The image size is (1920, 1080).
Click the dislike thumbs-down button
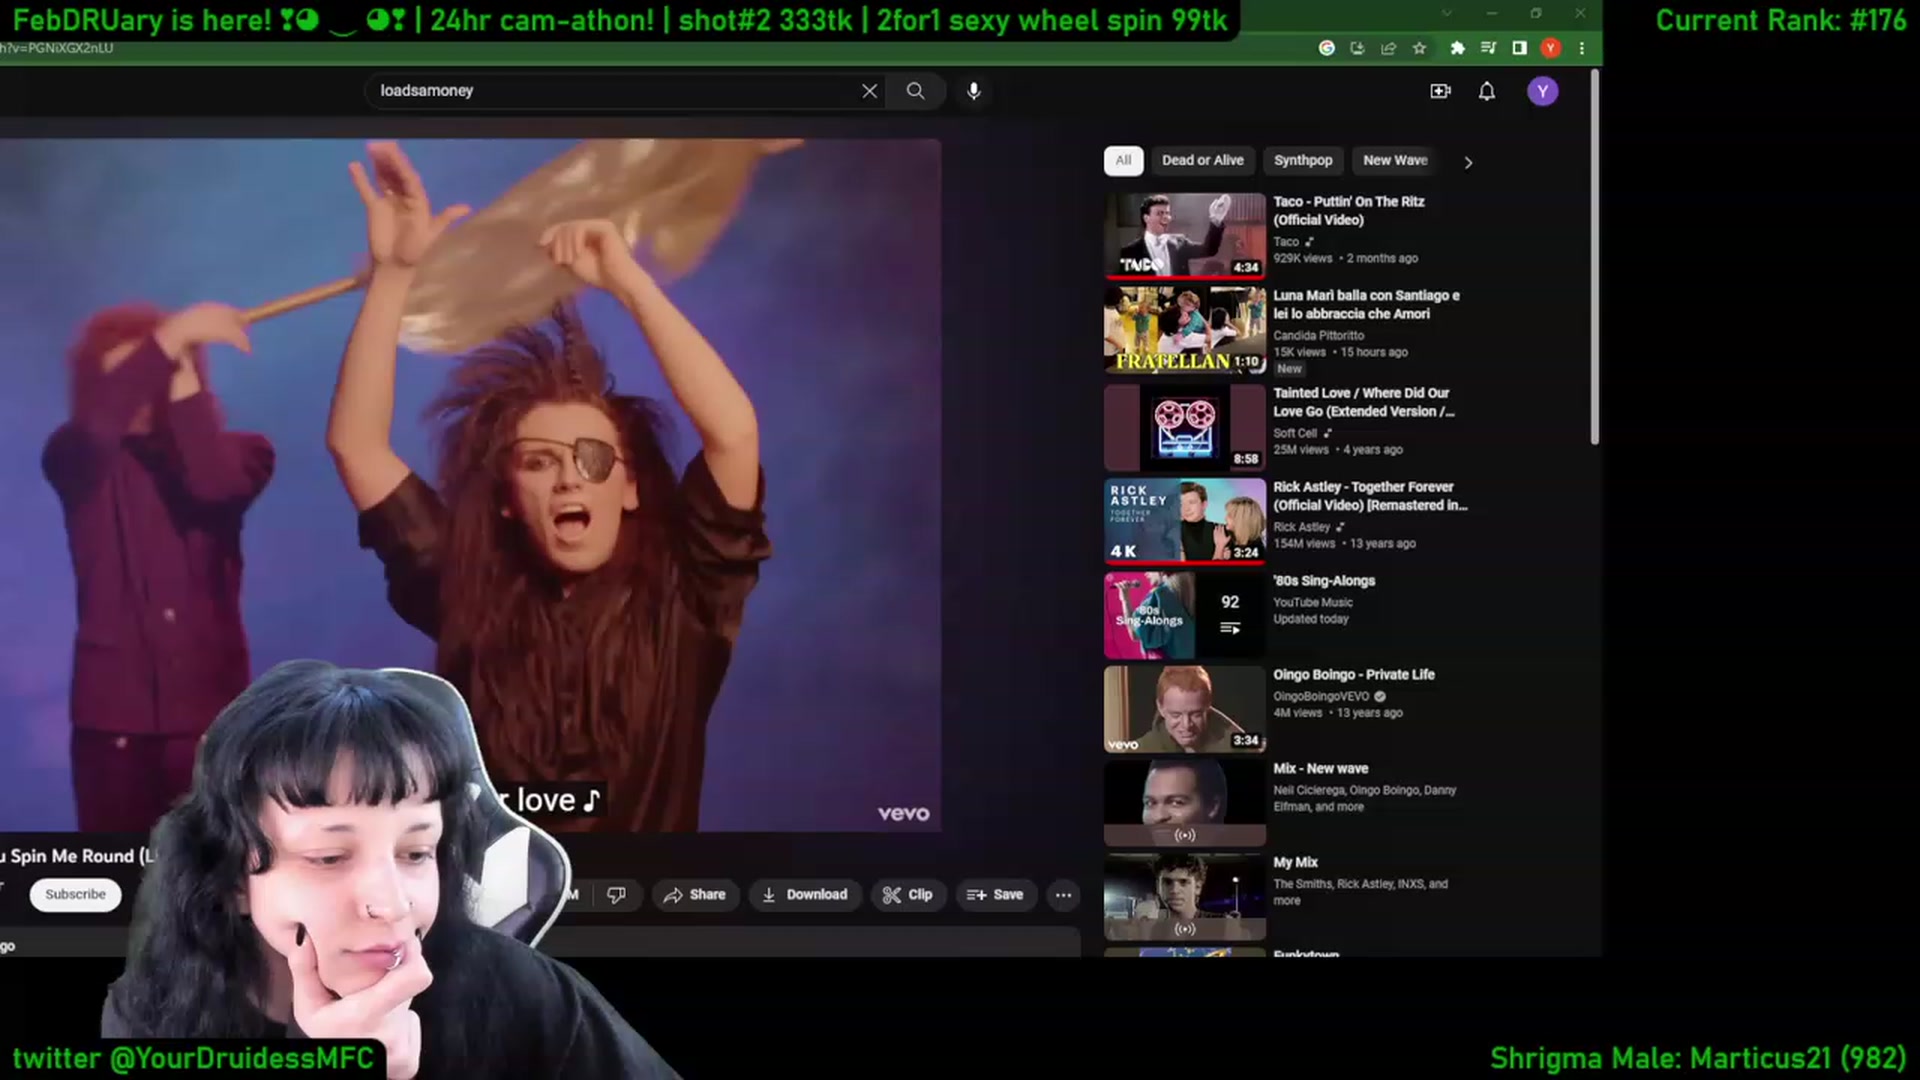point(616,895)
